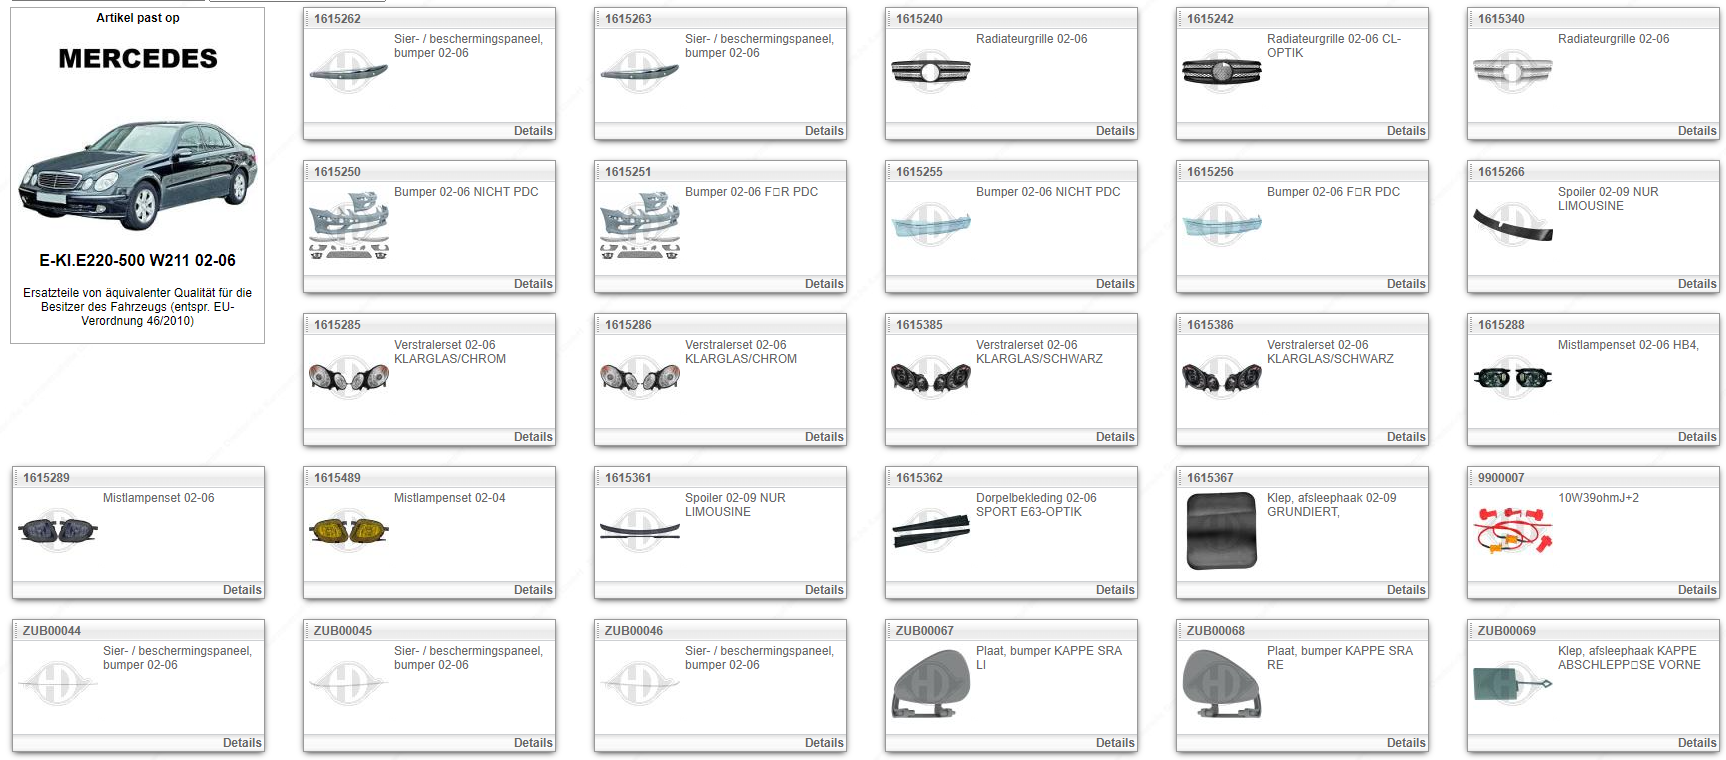Viewport: 1726px width, 760px height.
Task: Open Details for part 1615242 CL-OPTIK
Action: (1406, 131)
